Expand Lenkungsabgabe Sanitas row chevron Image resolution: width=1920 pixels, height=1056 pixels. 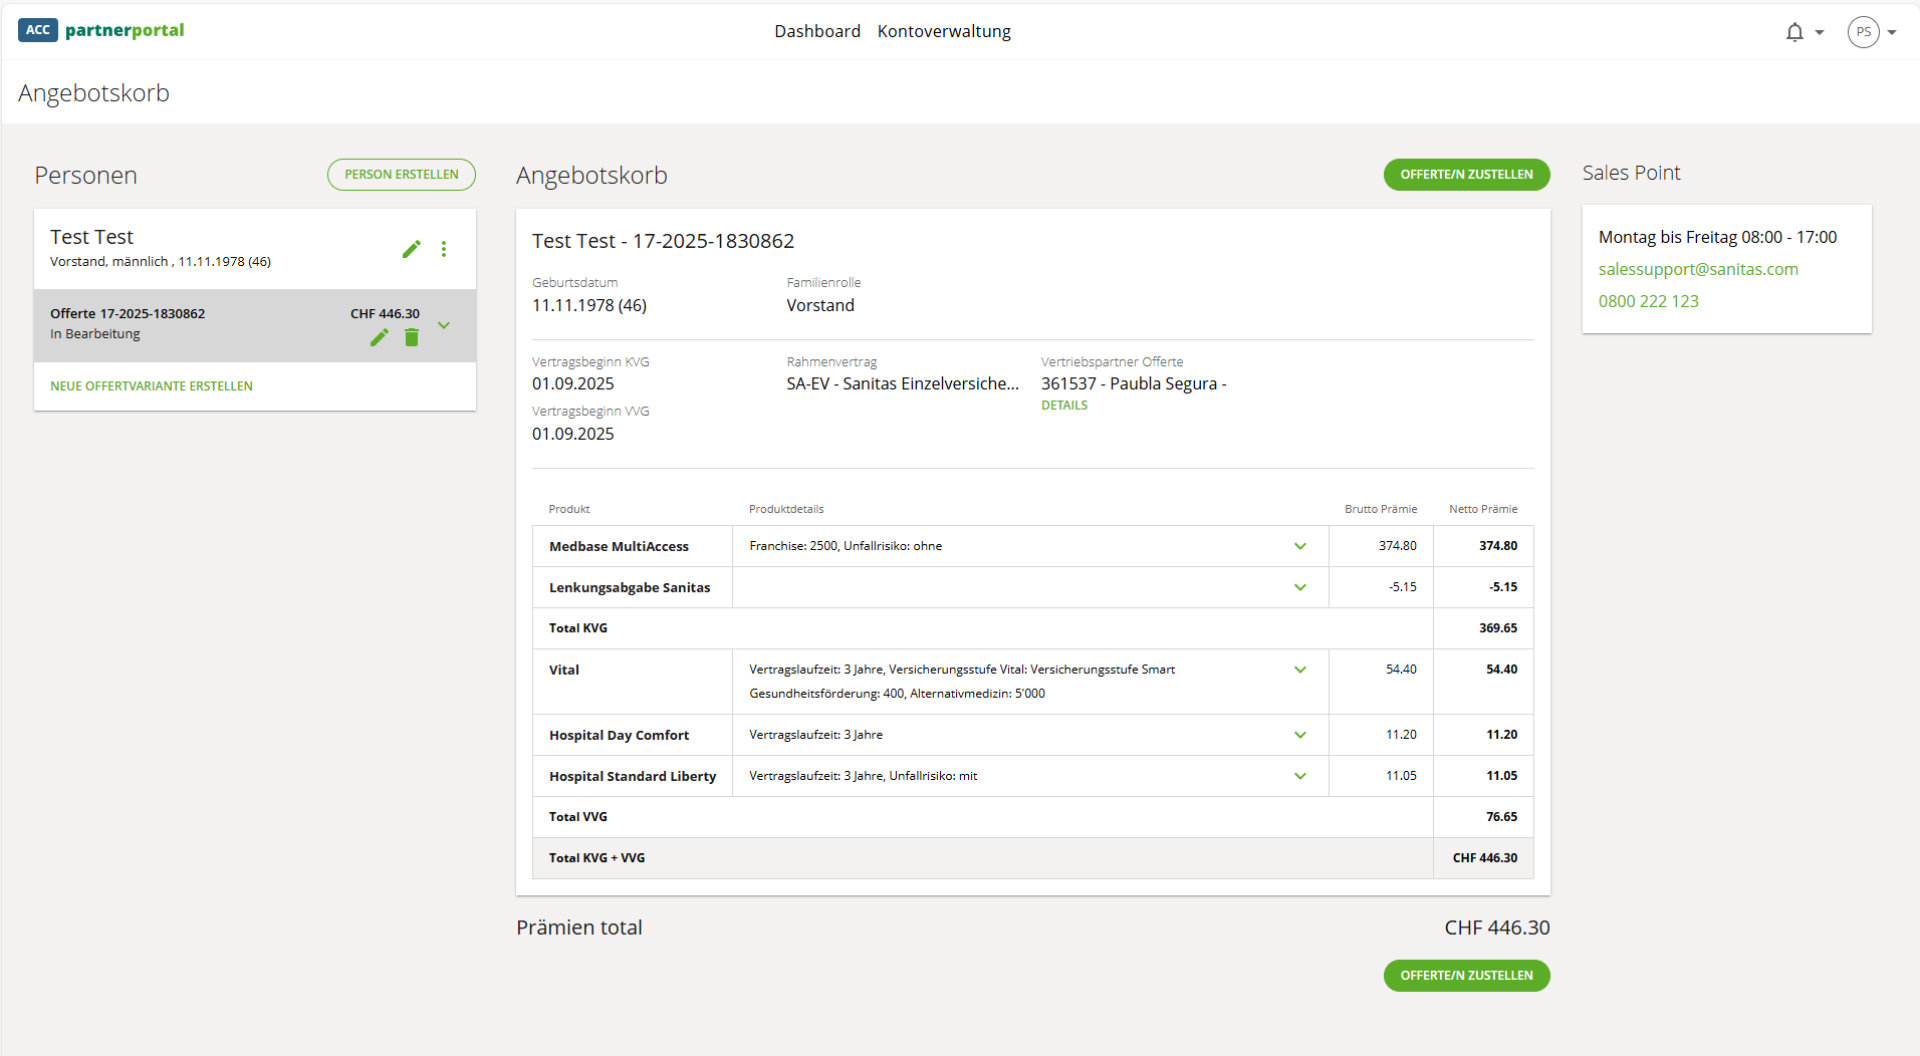[x=1300, y=587]
